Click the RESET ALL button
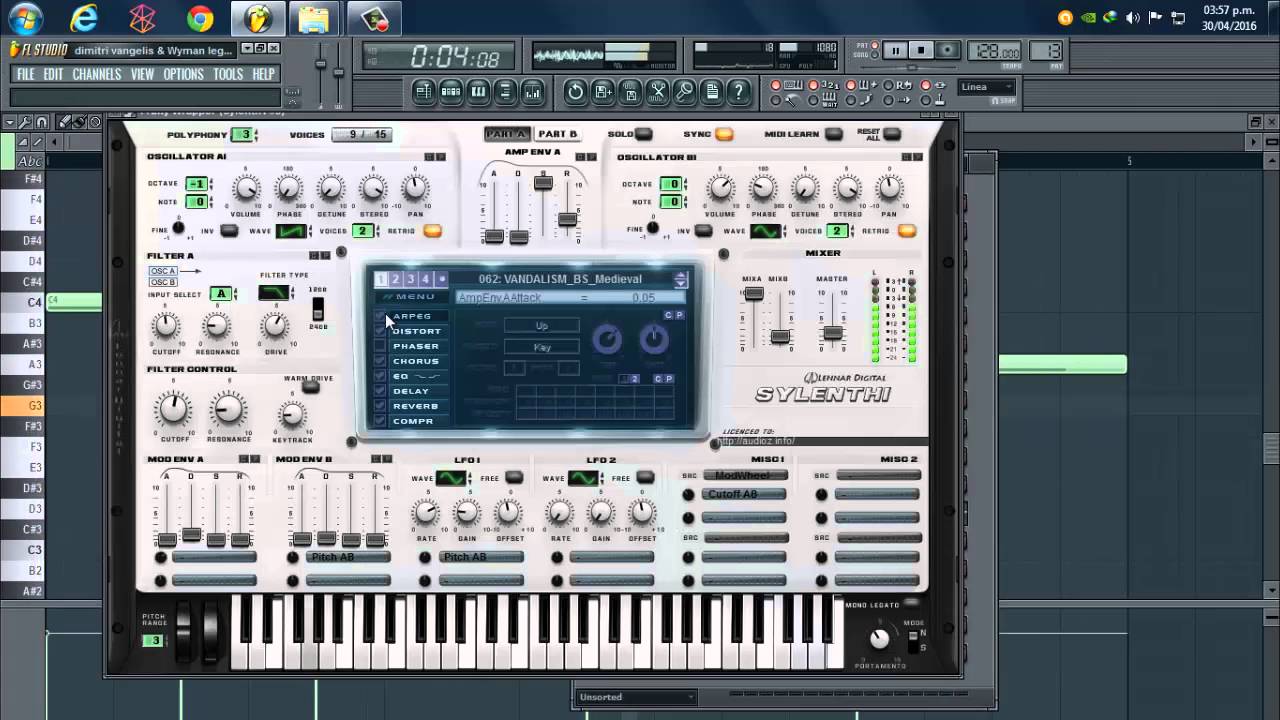The height and width of the screenshot is (720, 1280). pos(892,134)
